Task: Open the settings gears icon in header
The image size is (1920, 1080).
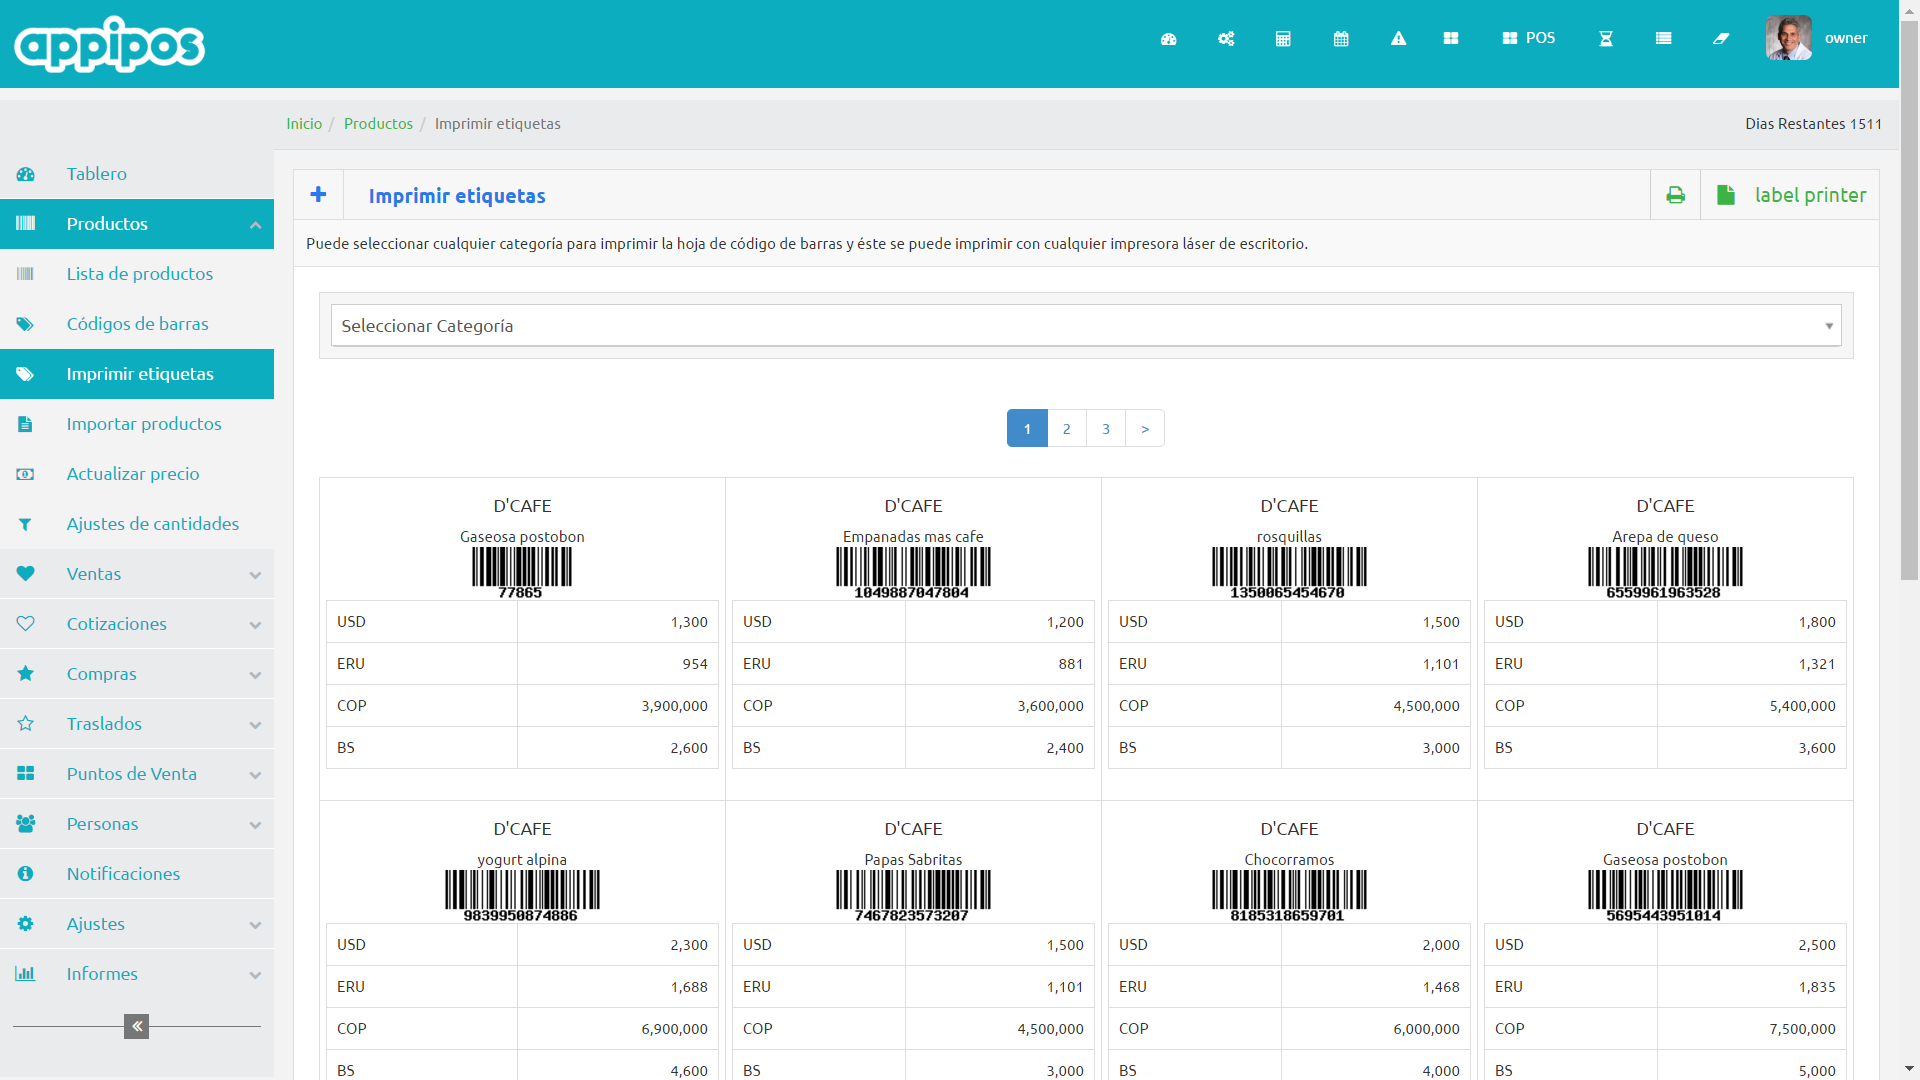Action: [x=1226, y=39]
